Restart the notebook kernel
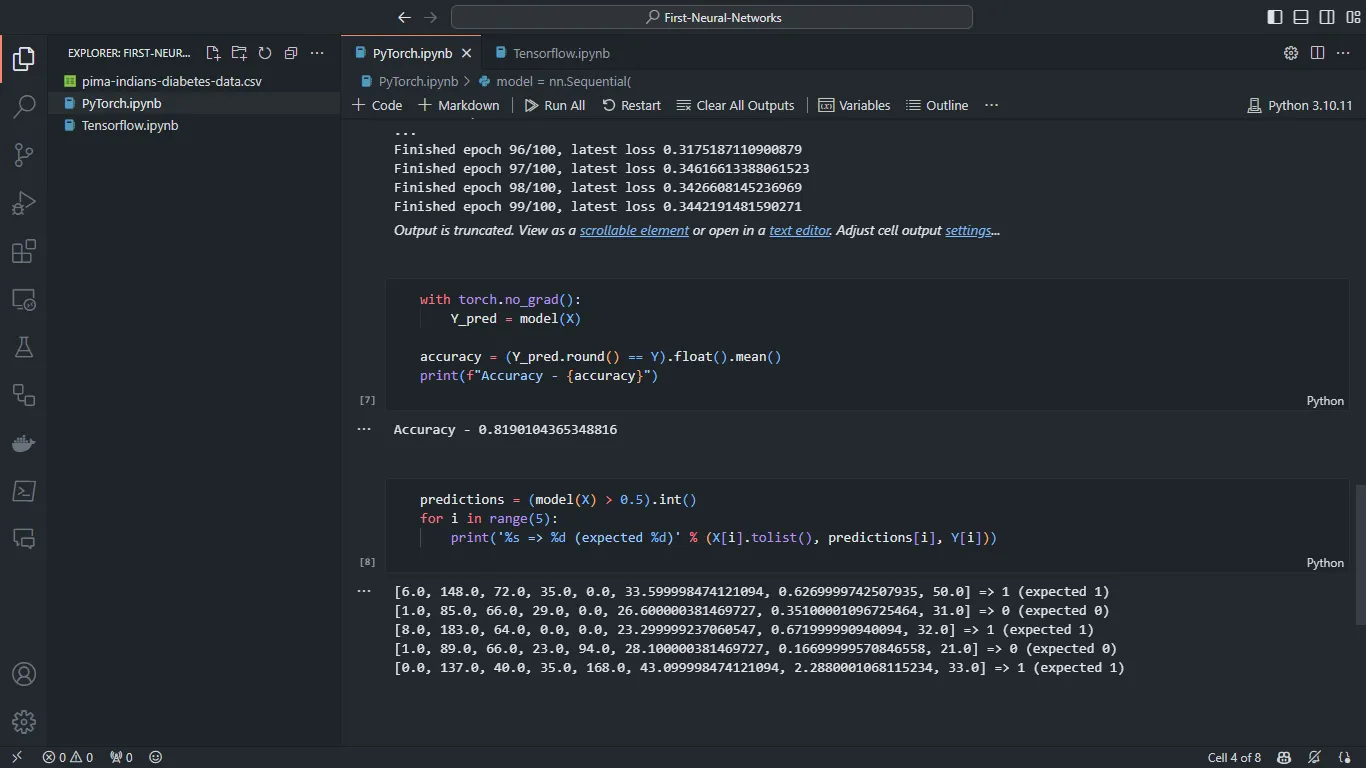The height and width of the screenshot is (768, 1366). click(631, 105)
